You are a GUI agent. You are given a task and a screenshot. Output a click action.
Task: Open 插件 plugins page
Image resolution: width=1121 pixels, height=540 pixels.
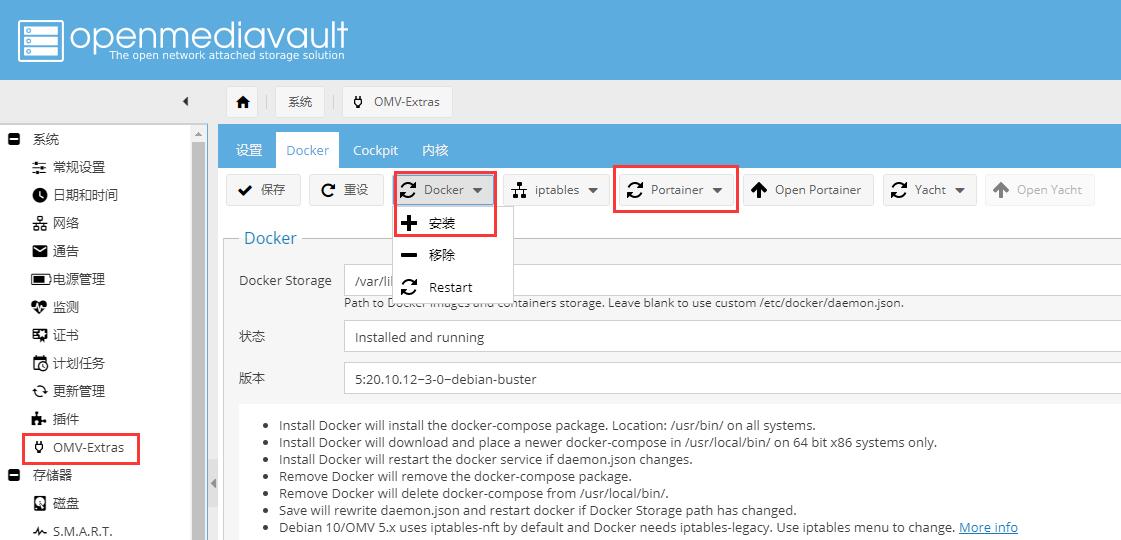[65, 419]
